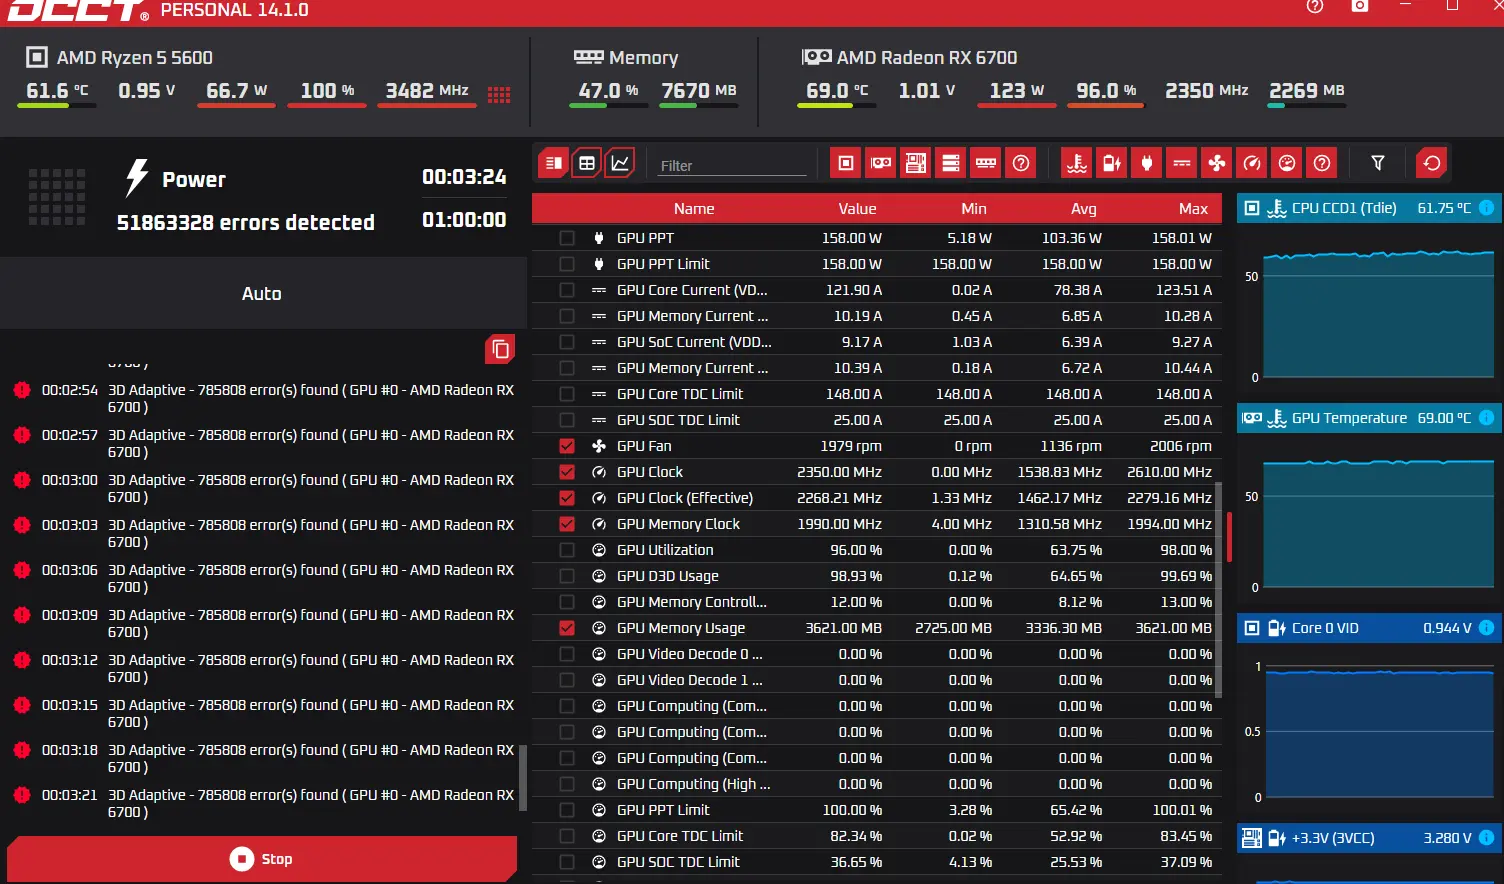Select the Core 0 VID graph header
This screenshot has width=1504, height=884.
1368,628
